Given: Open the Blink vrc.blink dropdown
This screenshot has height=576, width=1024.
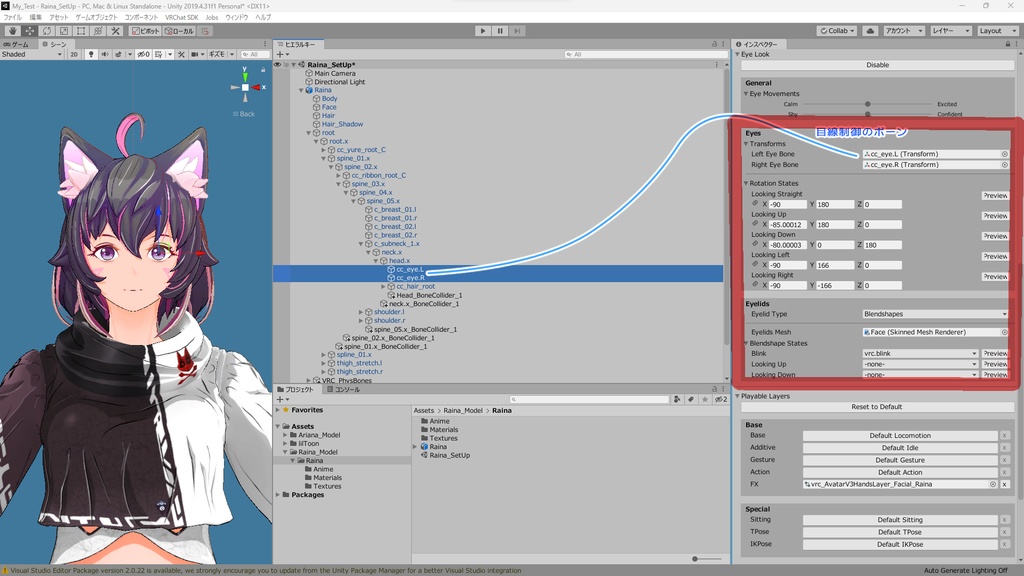Looking at the screenshot, I should tap(920, 353).
